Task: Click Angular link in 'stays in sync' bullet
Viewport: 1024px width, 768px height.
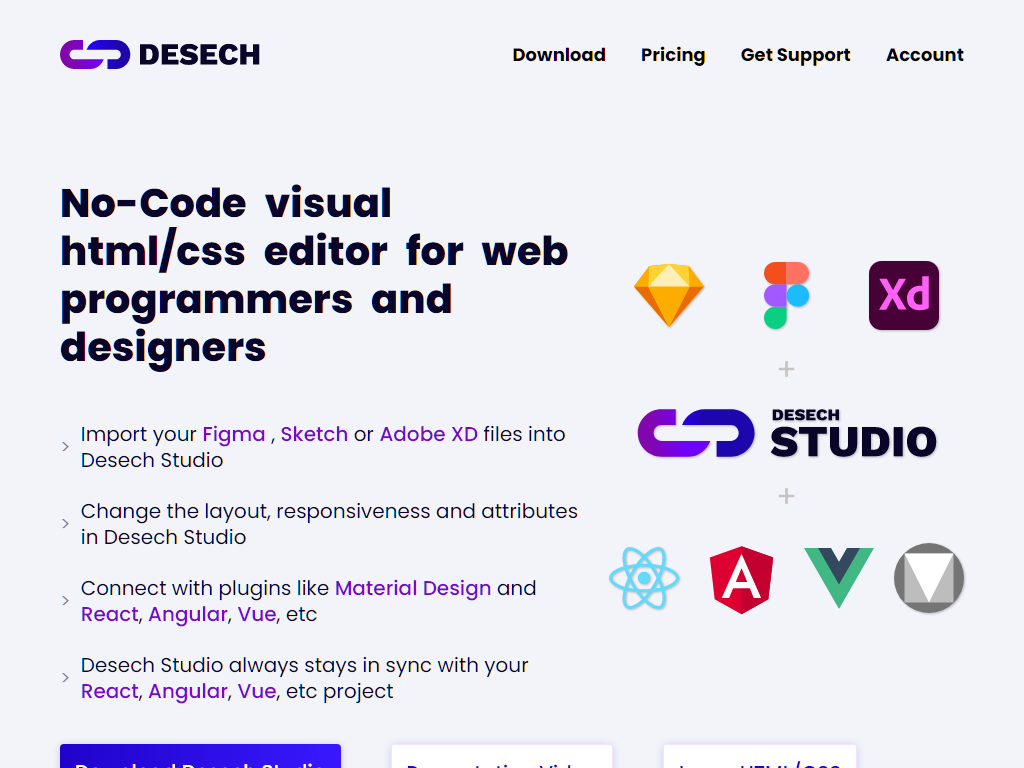Action: (188, 692)
